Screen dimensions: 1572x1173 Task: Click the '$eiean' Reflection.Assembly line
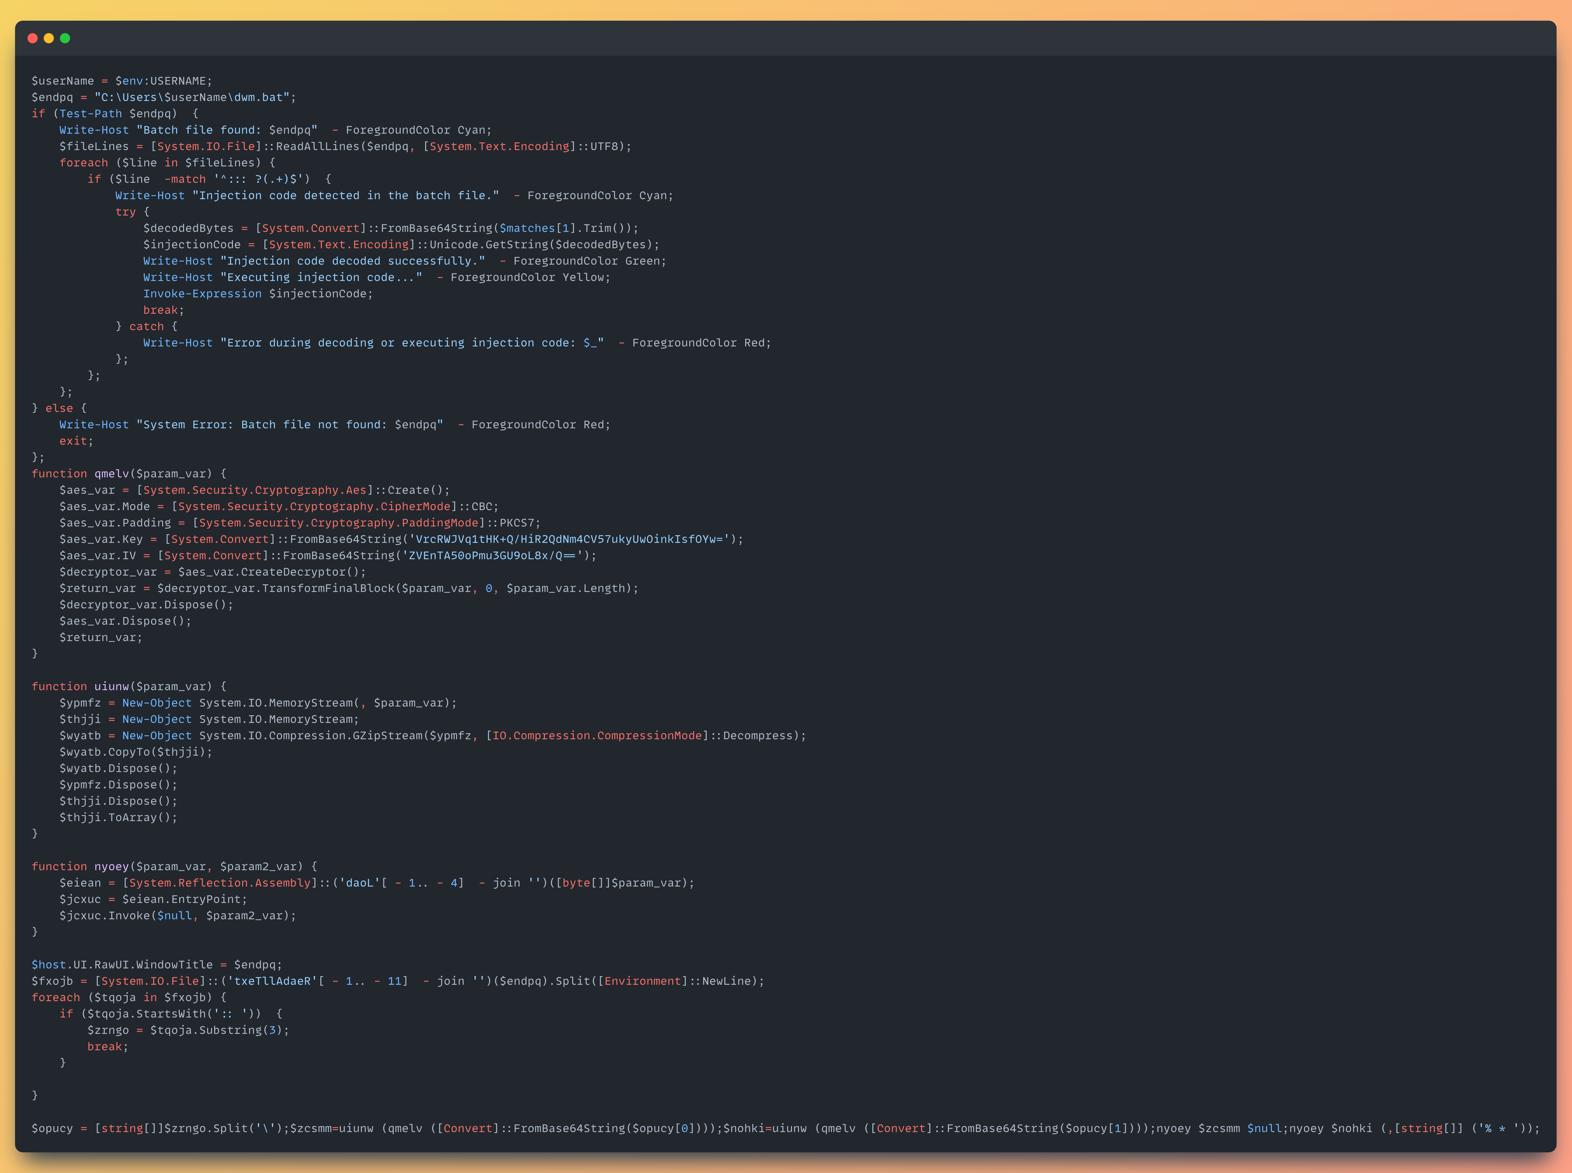pyautogui.click(x=377, y=883)
